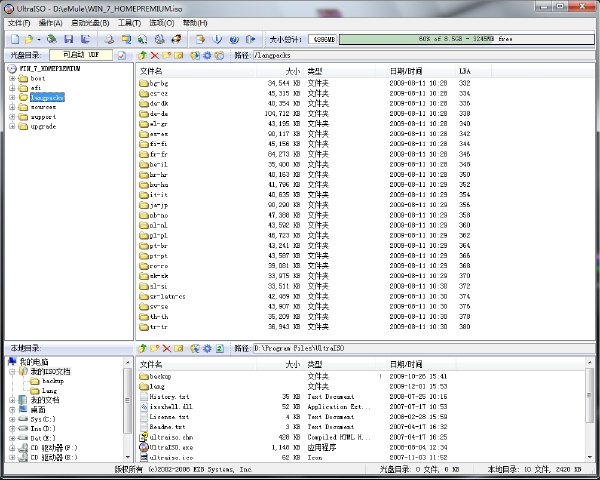Go up a level in local directory
The image size is (600, 480).
coord(142,348)
